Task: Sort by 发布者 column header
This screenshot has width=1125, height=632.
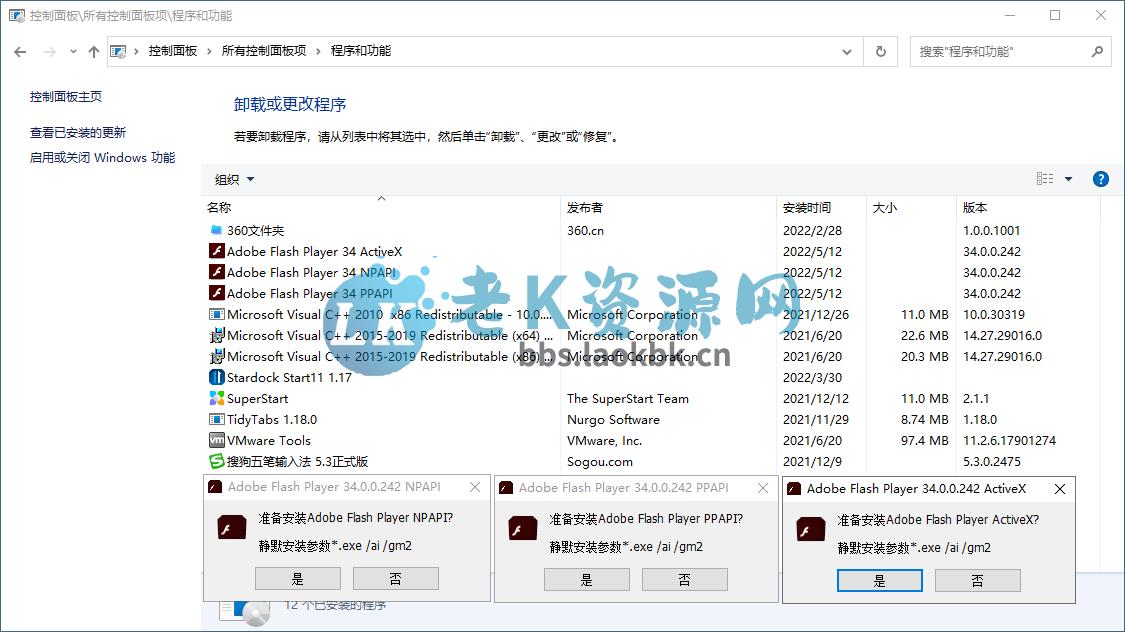Action: 585,208
